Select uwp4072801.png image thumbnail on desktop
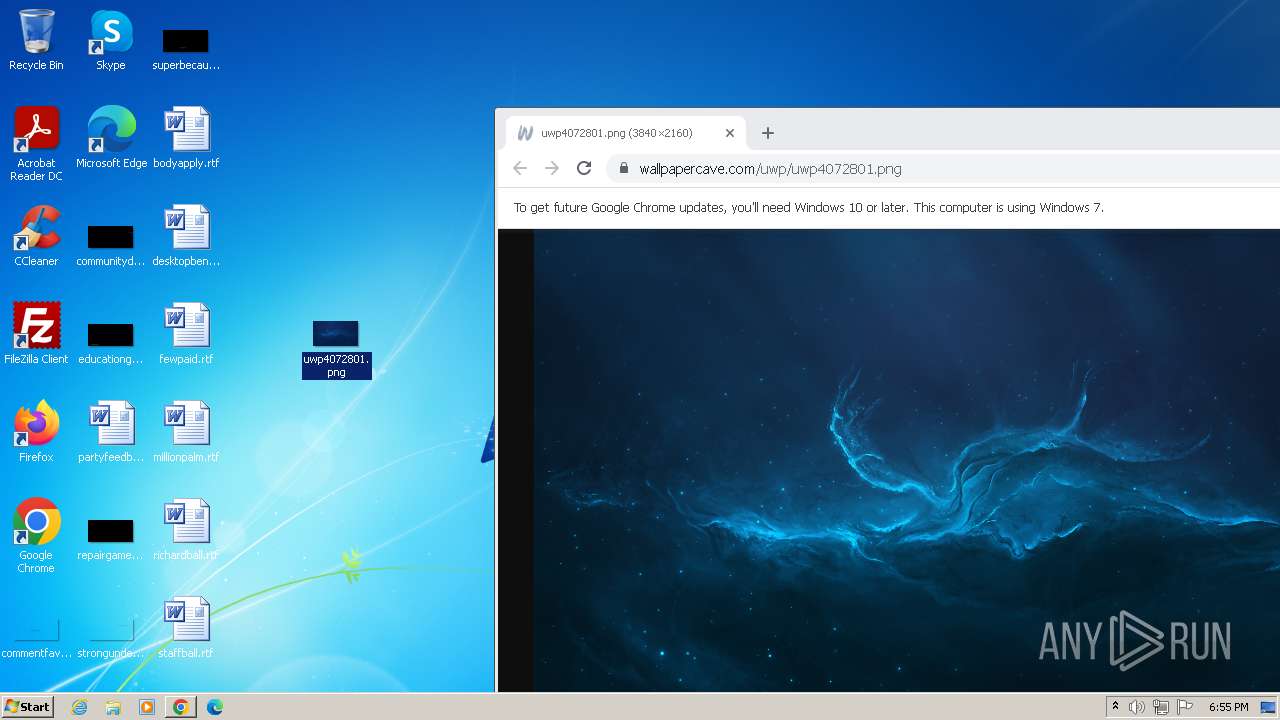1280x720 pixels. [x=336, y=349]
